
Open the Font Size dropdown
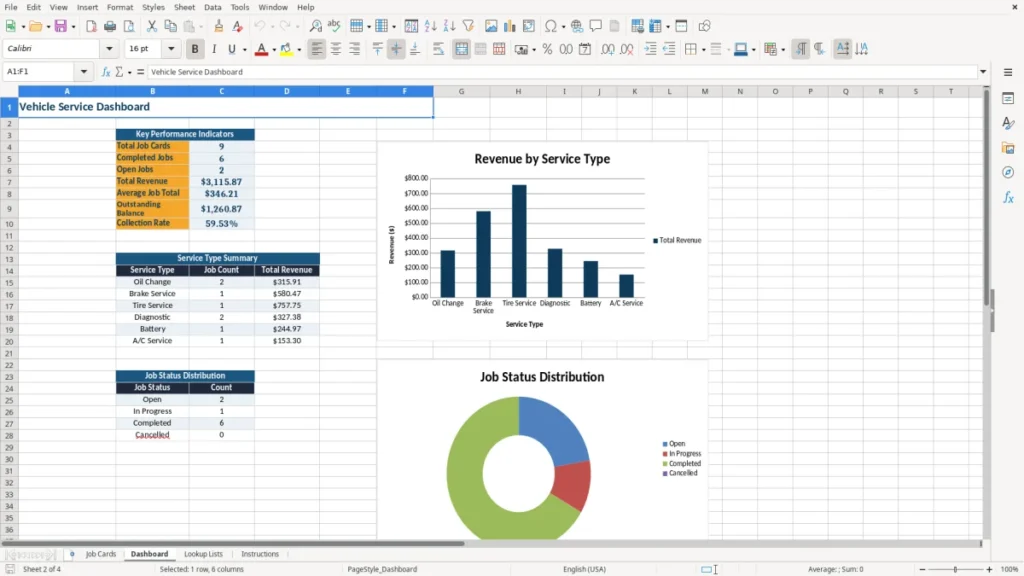point(171,49)
